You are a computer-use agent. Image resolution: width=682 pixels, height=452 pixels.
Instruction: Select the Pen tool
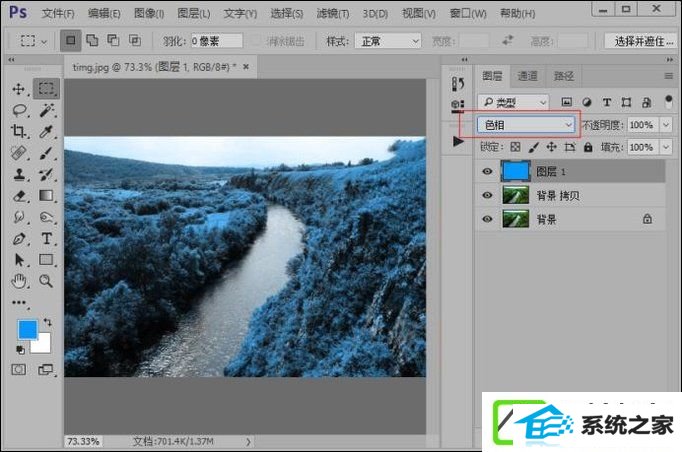coord(19,239)
